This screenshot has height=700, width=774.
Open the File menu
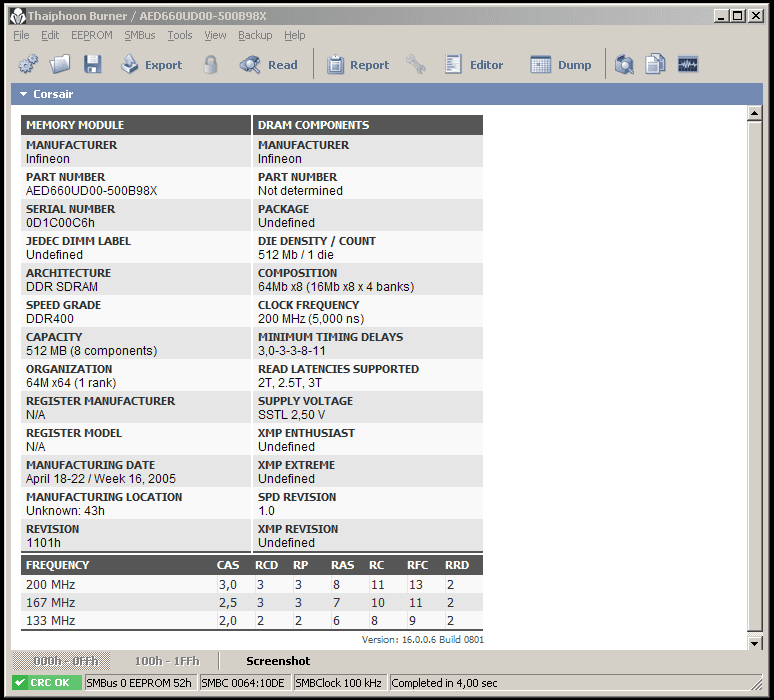pos(21,36)
